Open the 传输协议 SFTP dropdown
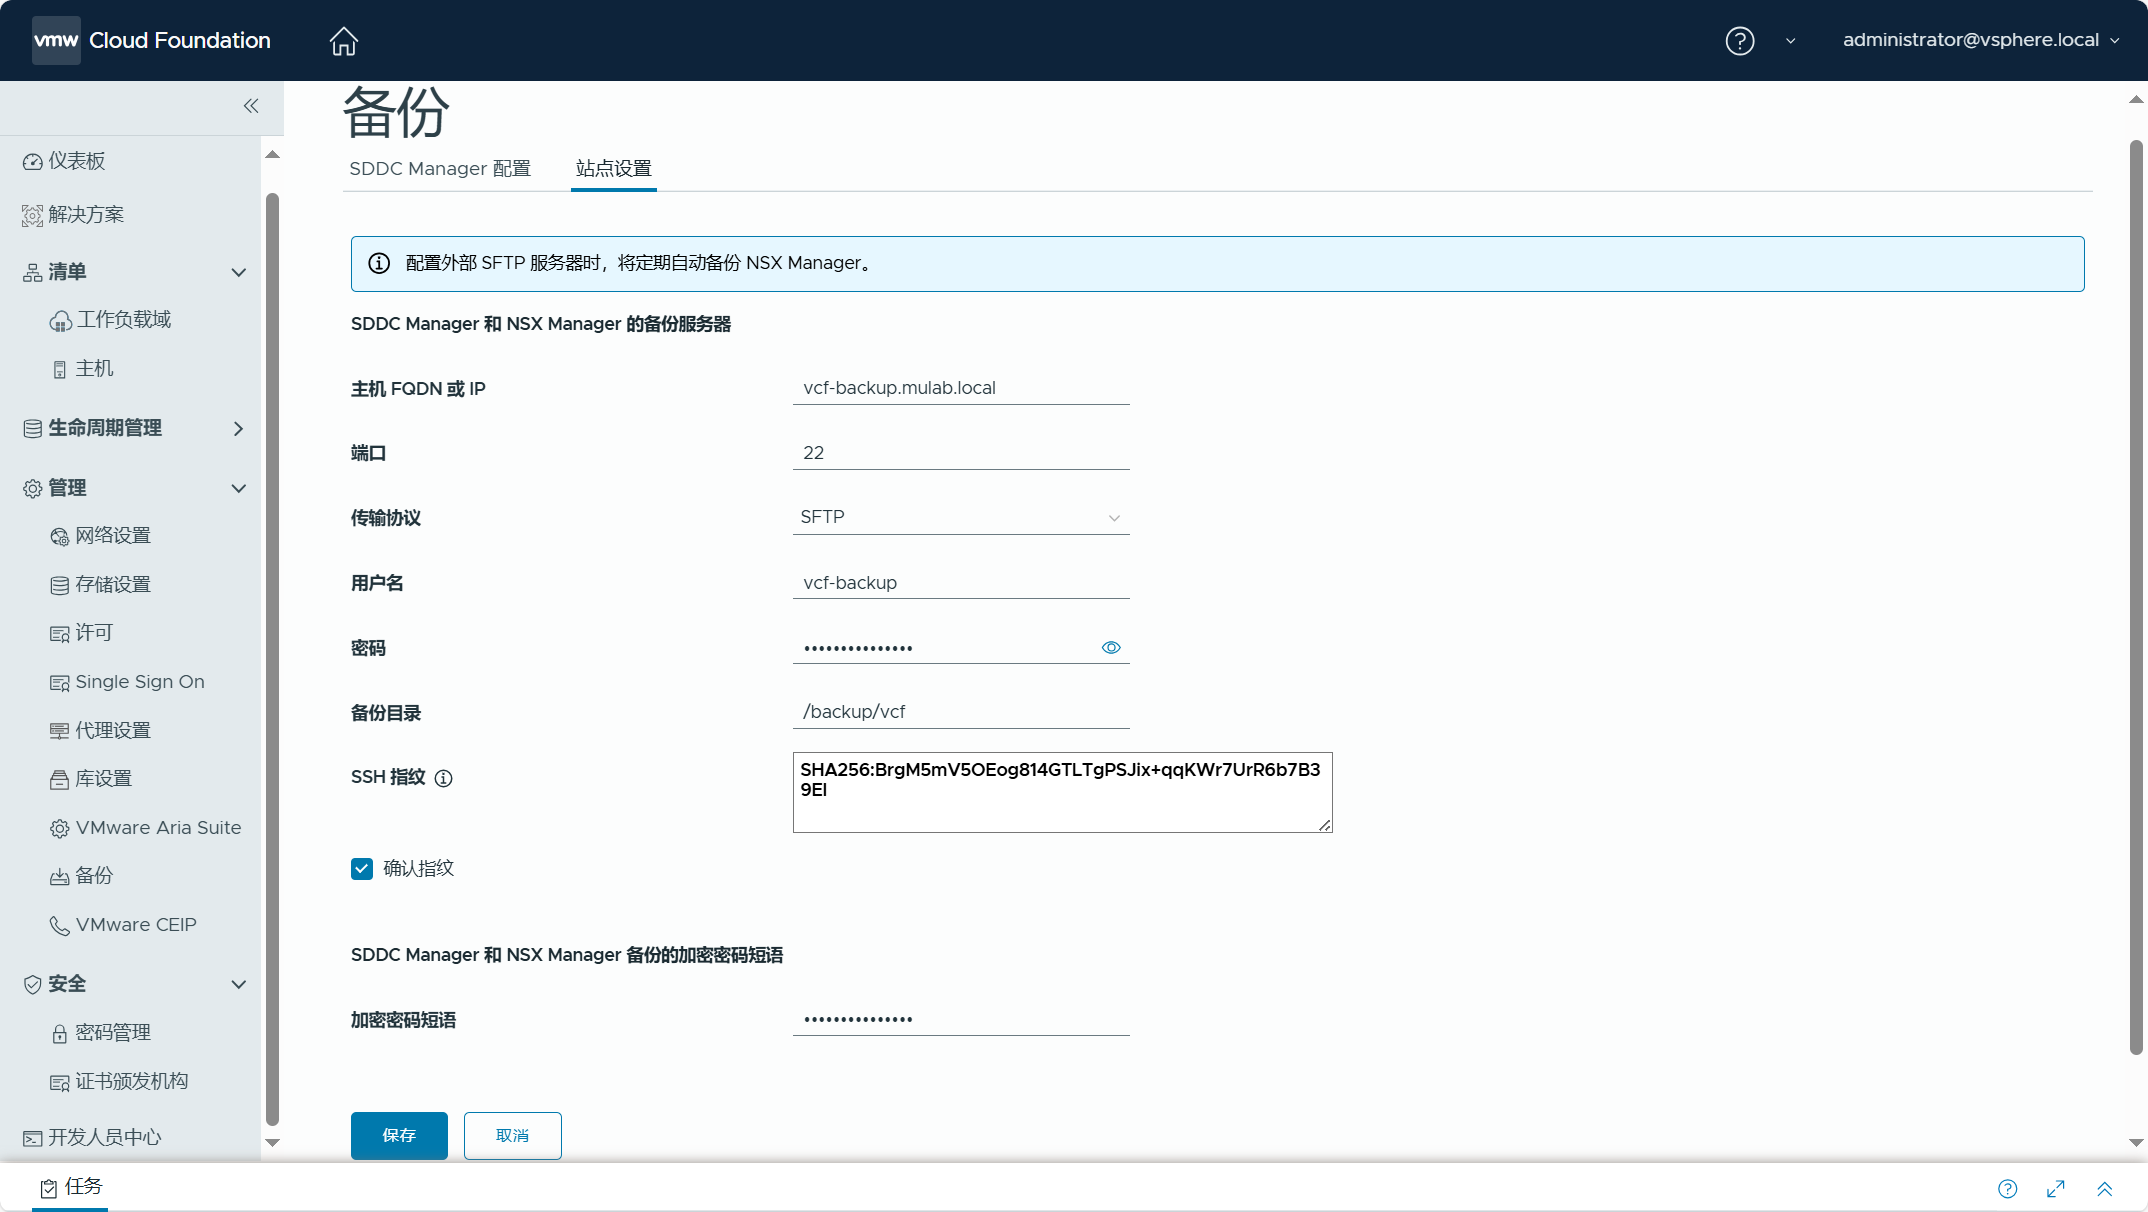Screen dimensions: 2148x1212 961,517
